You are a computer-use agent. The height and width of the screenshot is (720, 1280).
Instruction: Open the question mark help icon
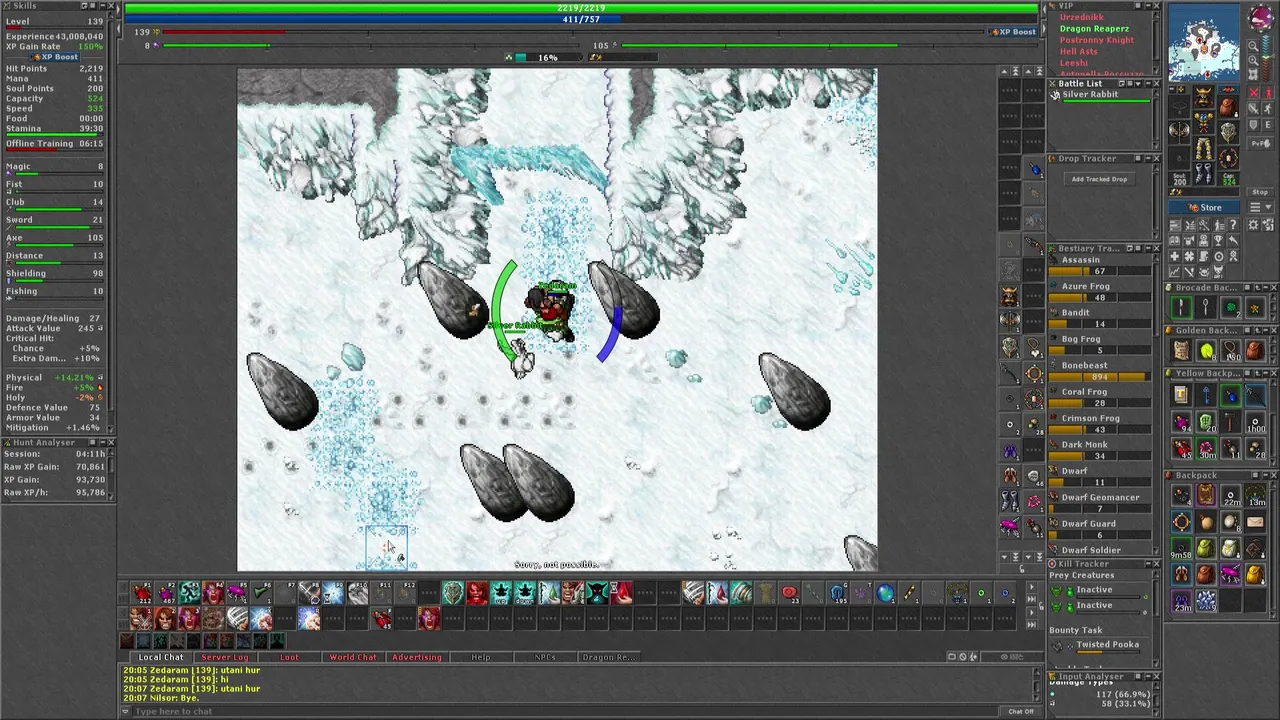point(1233,224)
